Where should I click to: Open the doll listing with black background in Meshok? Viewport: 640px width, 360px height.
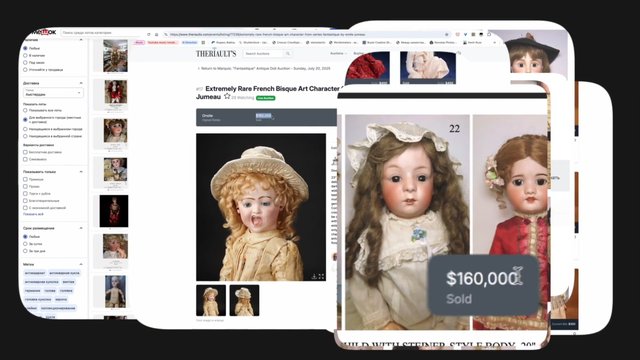tap(114, 211)
